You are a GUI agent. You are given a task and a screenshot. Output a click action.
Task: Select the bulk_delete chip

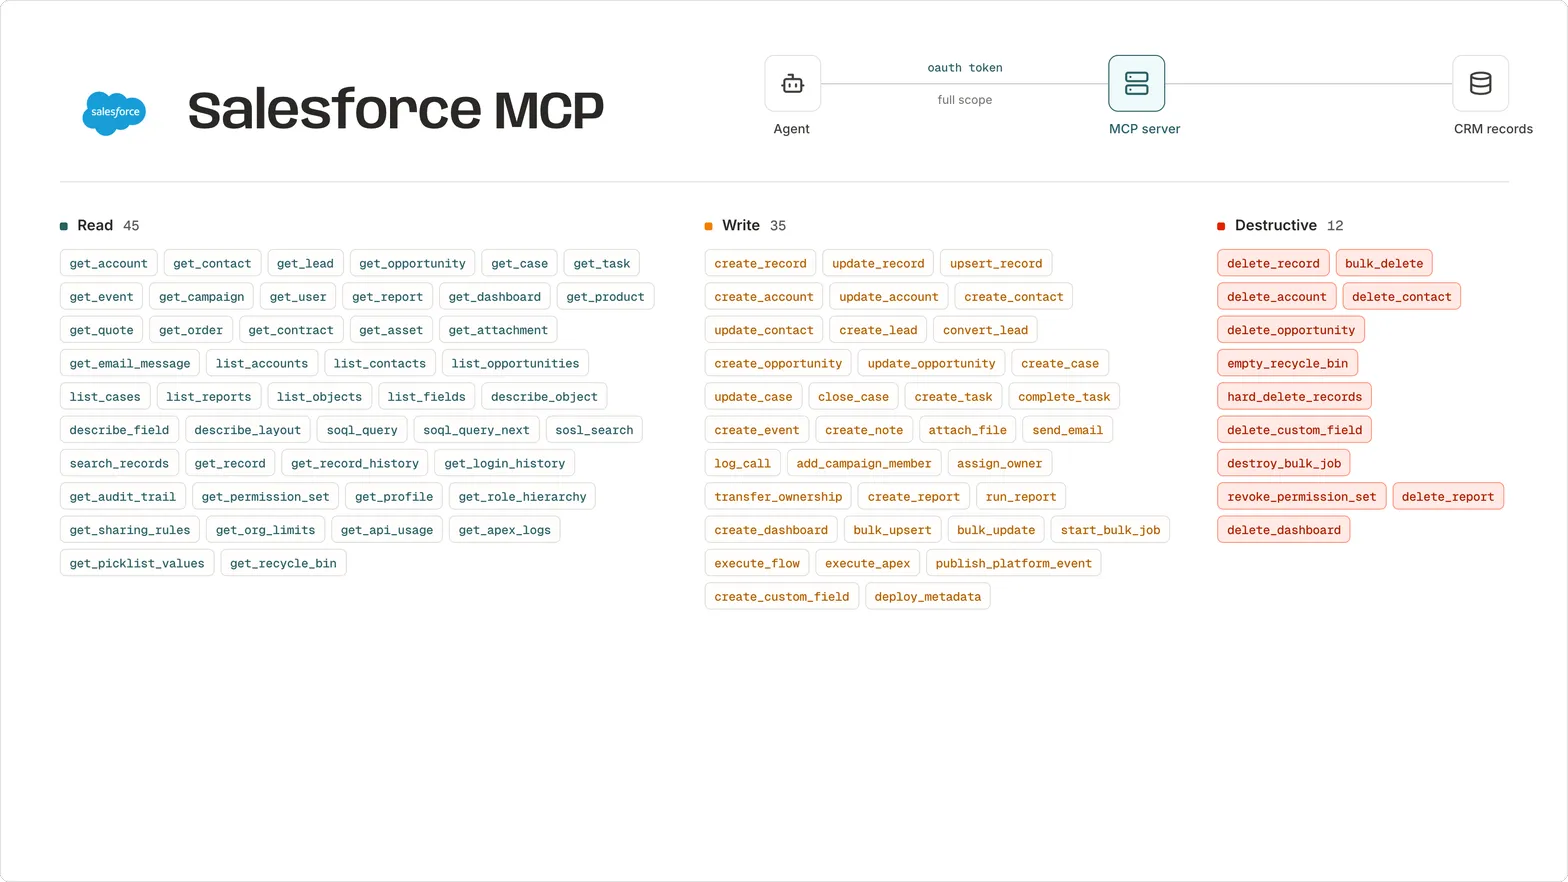point(1384,263)
